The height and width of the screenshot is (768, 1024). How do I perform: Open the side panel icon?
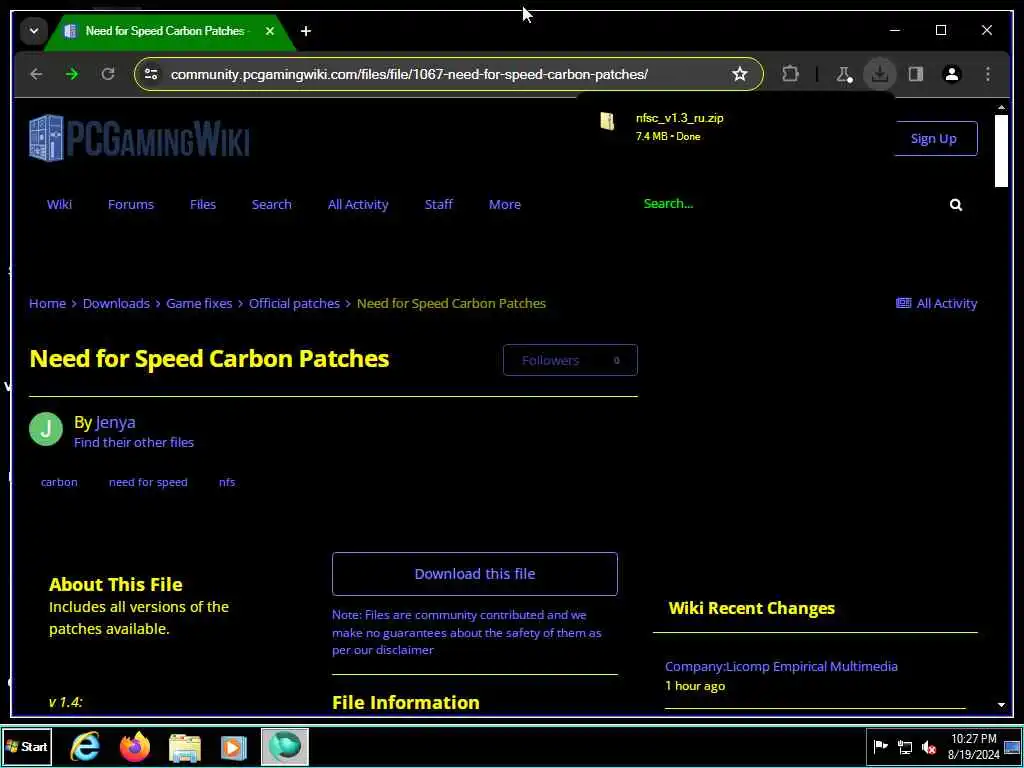tap(916, 74)
